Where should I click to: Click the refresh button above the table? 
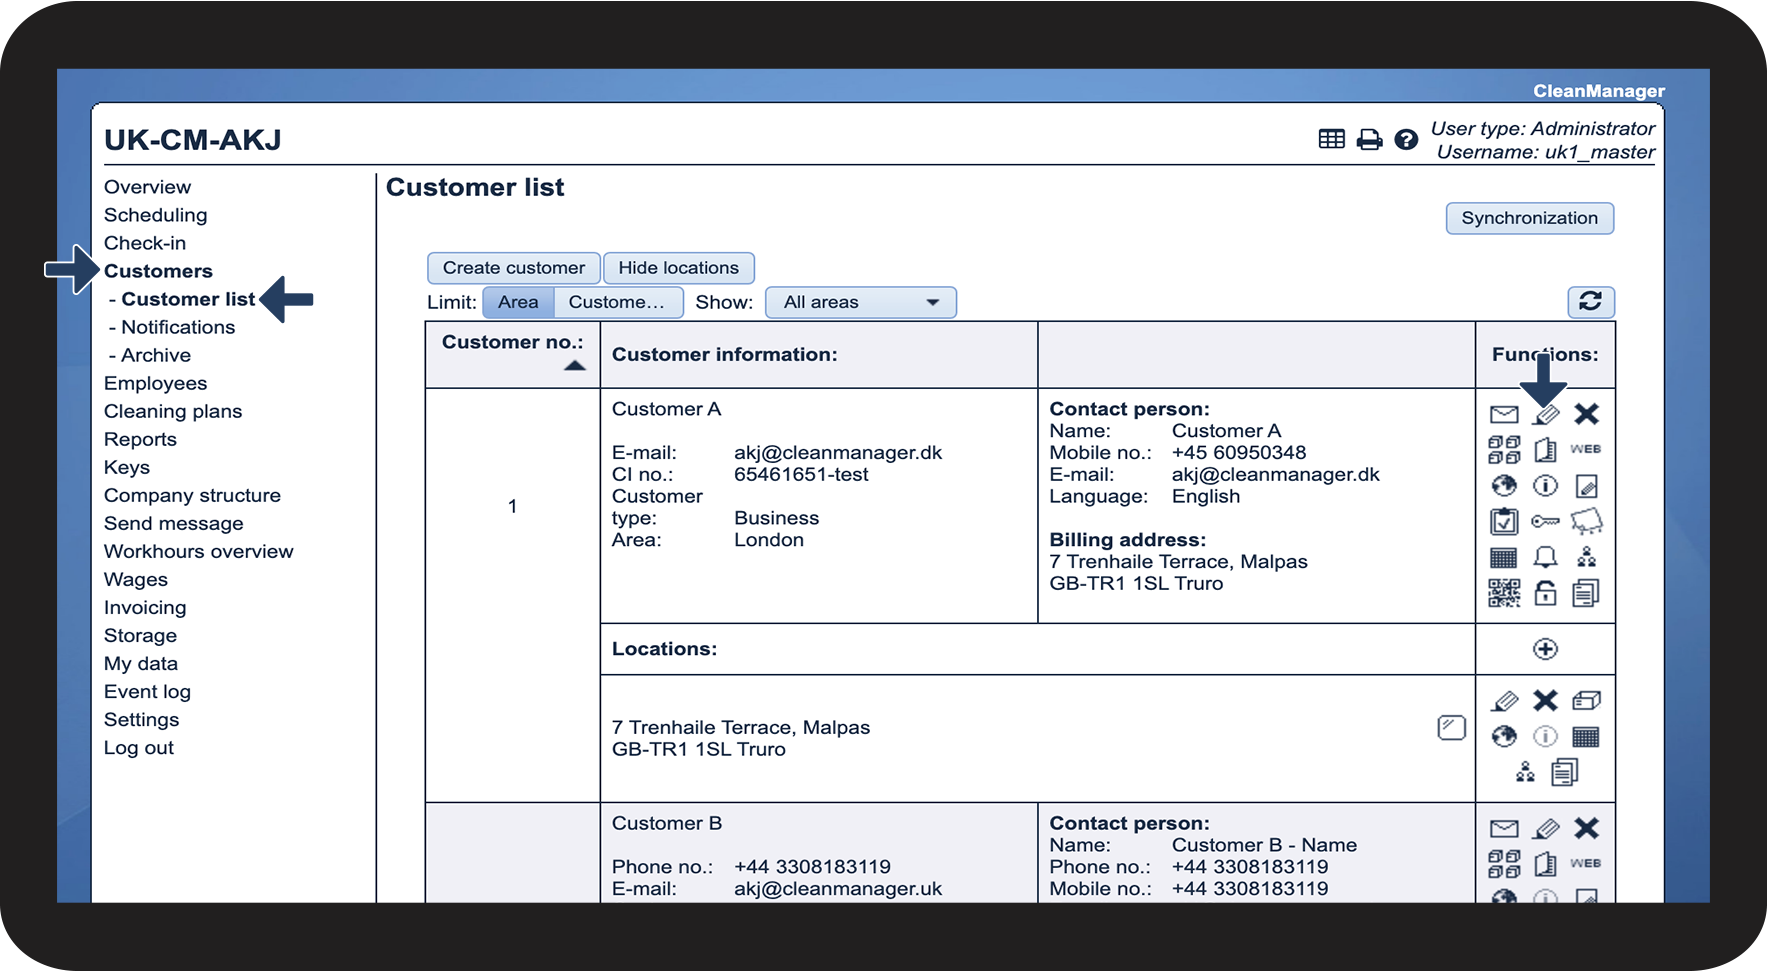click(1590, 301)
